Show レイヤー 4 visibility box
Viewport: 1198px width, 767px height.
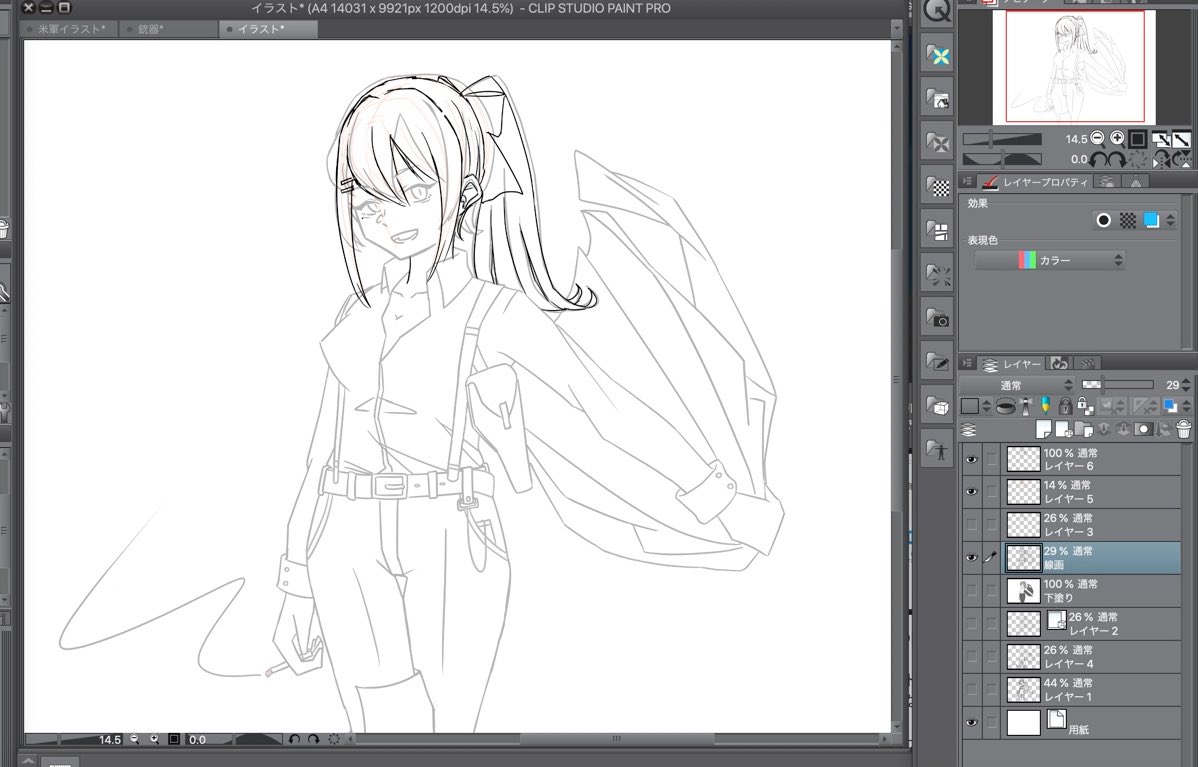point(971,656)
